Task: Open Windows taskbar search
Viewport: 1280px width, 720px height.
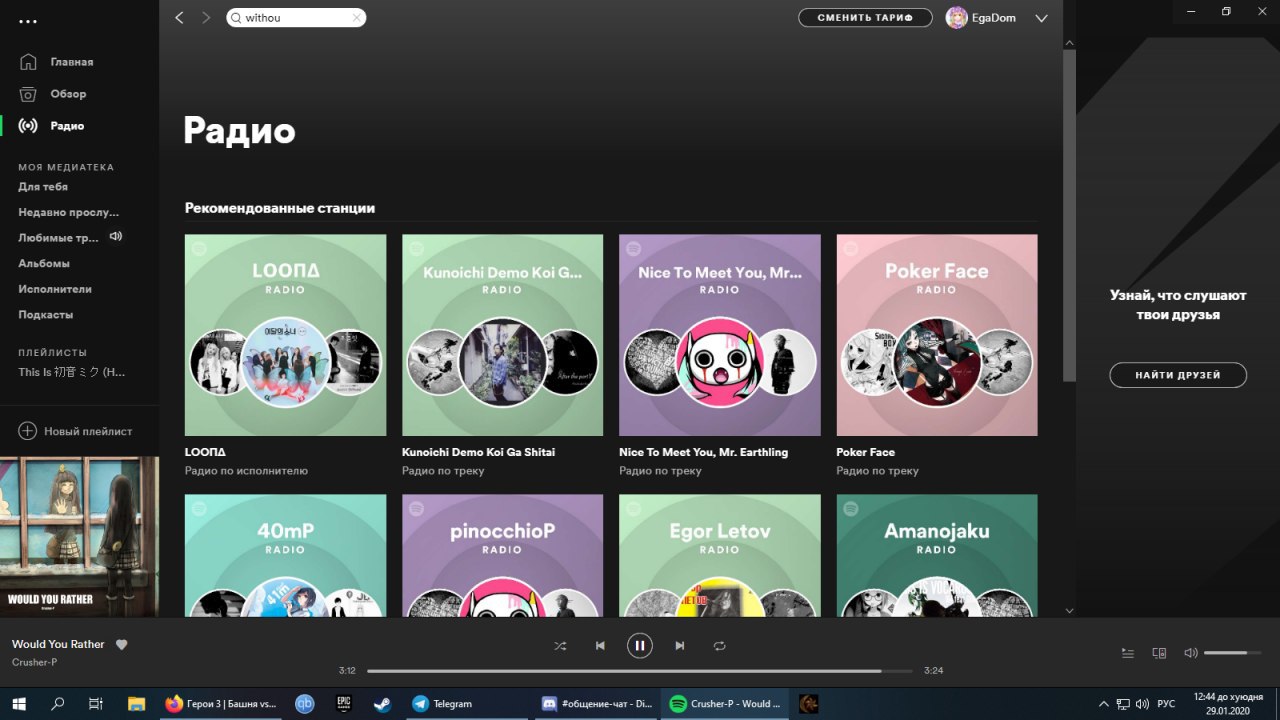Action: pos(57,704)
